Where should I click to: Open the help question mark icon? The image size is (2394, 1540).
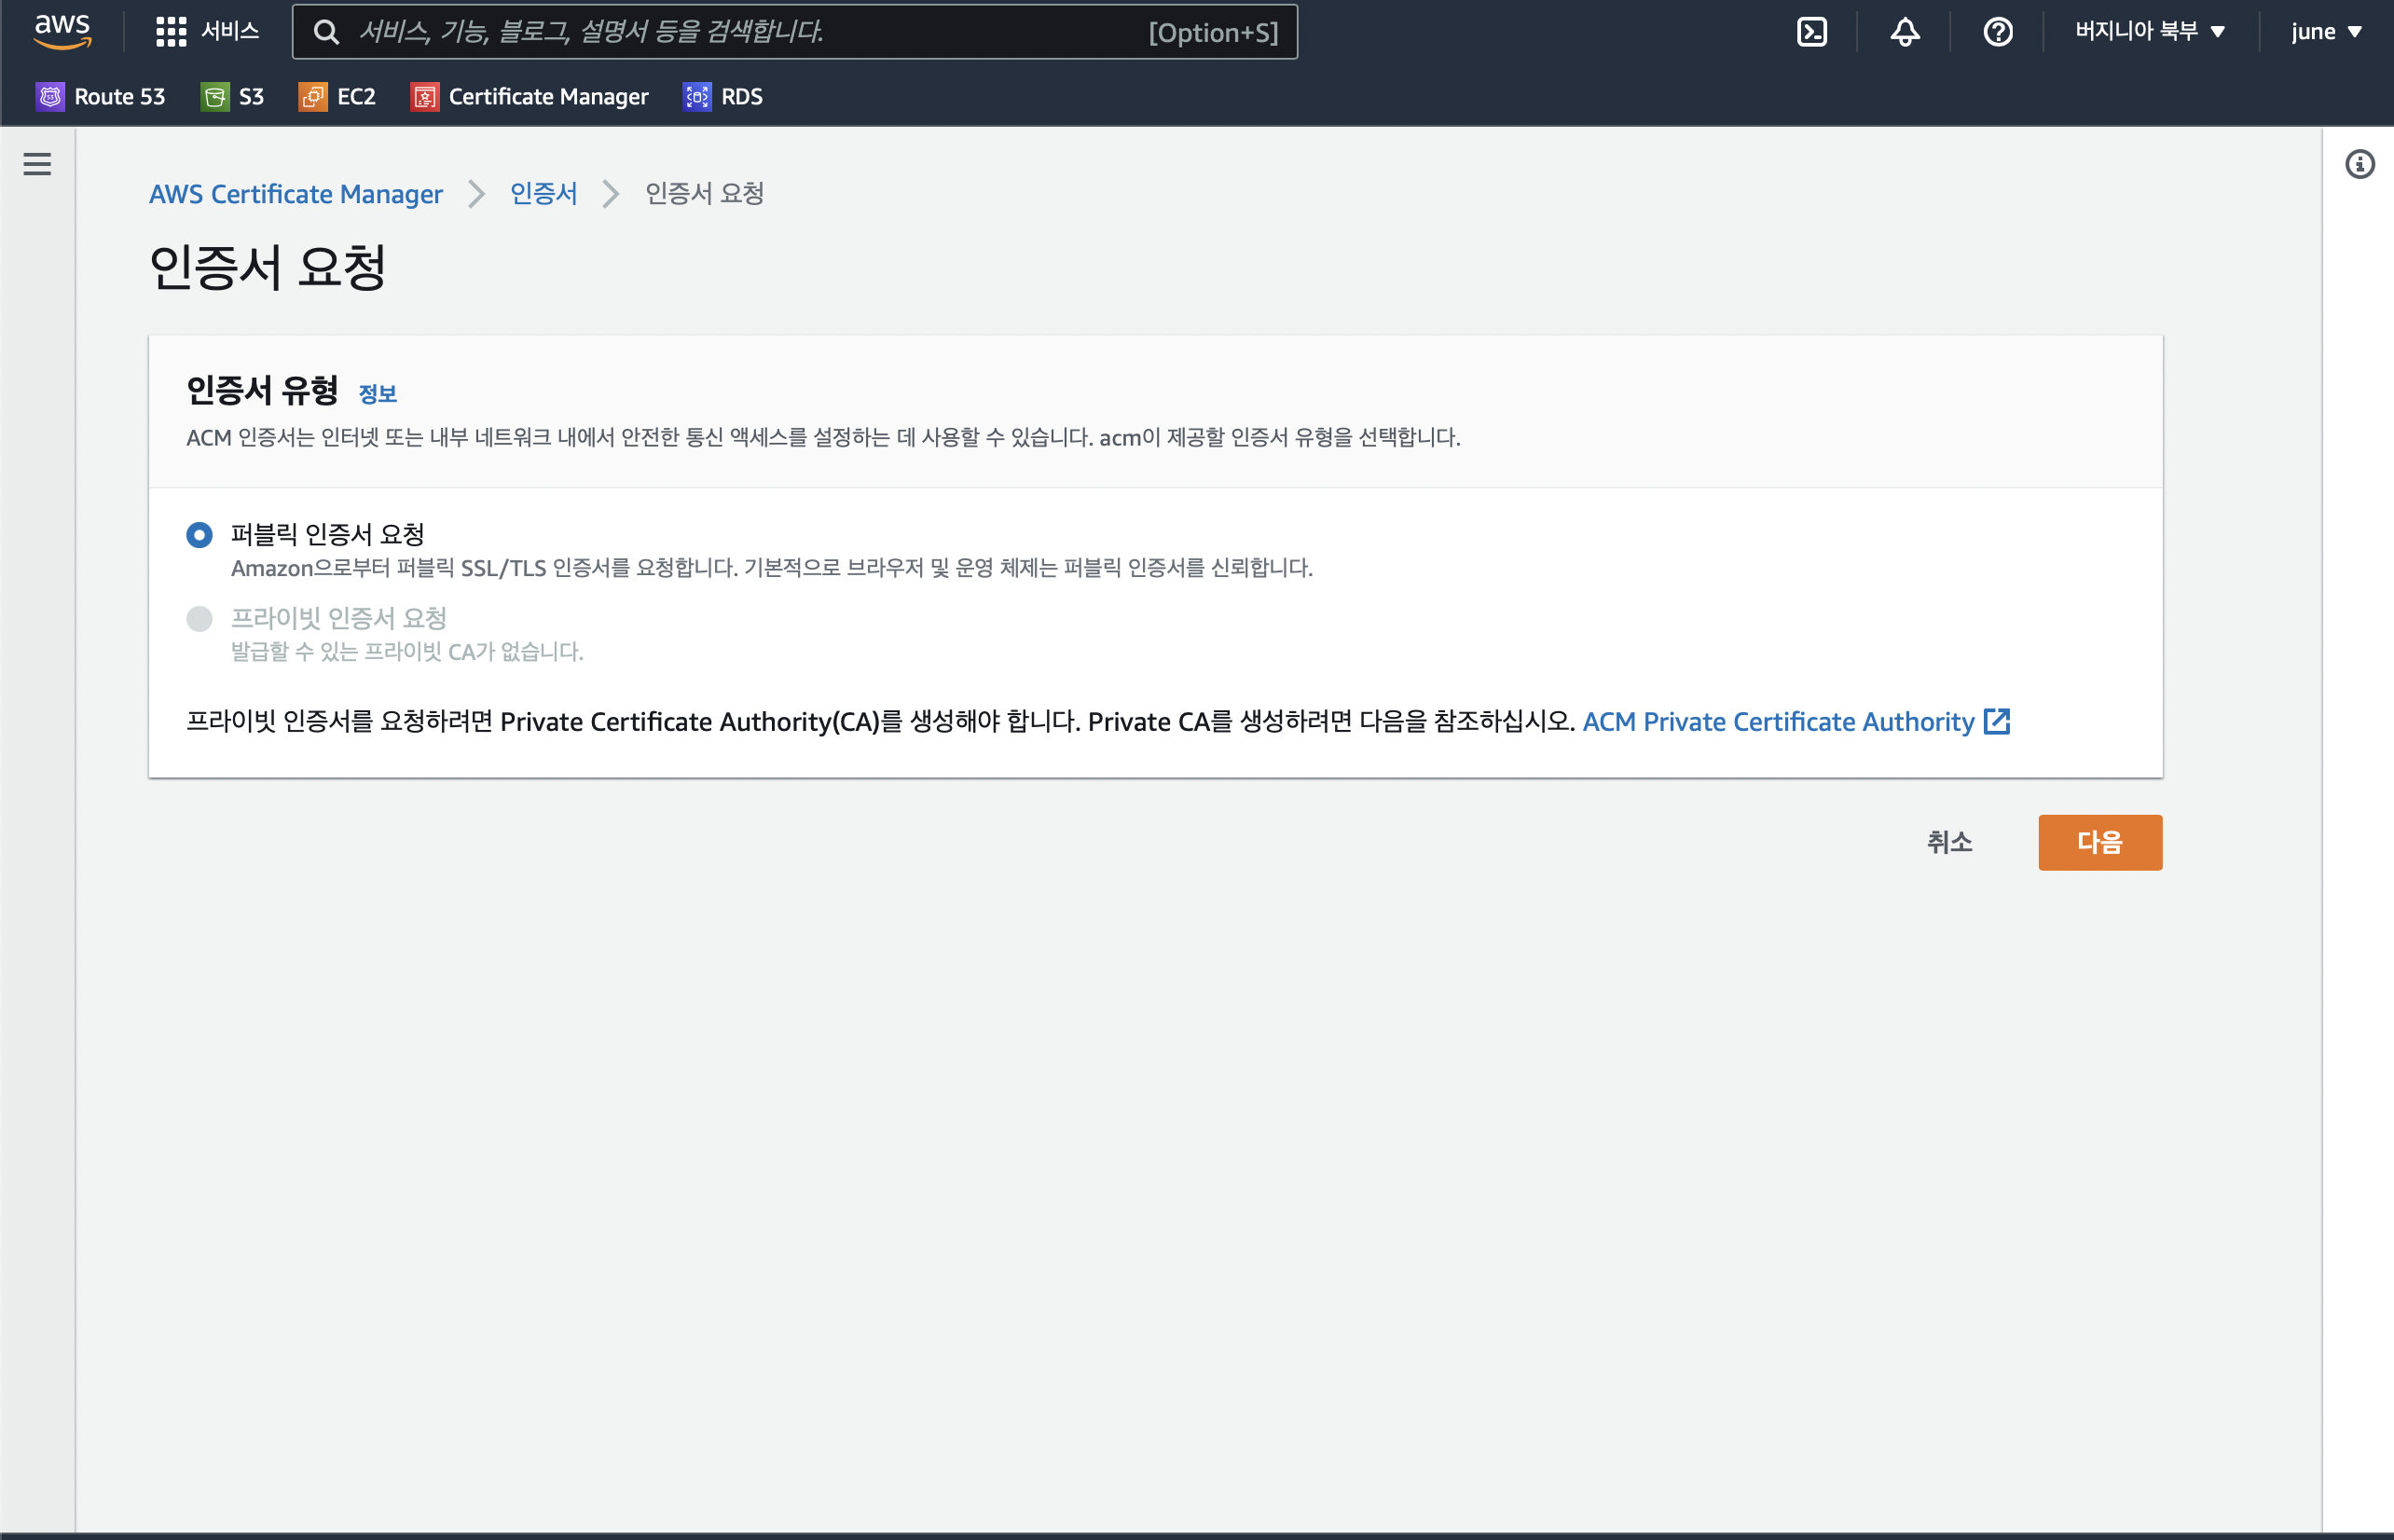1998,32
